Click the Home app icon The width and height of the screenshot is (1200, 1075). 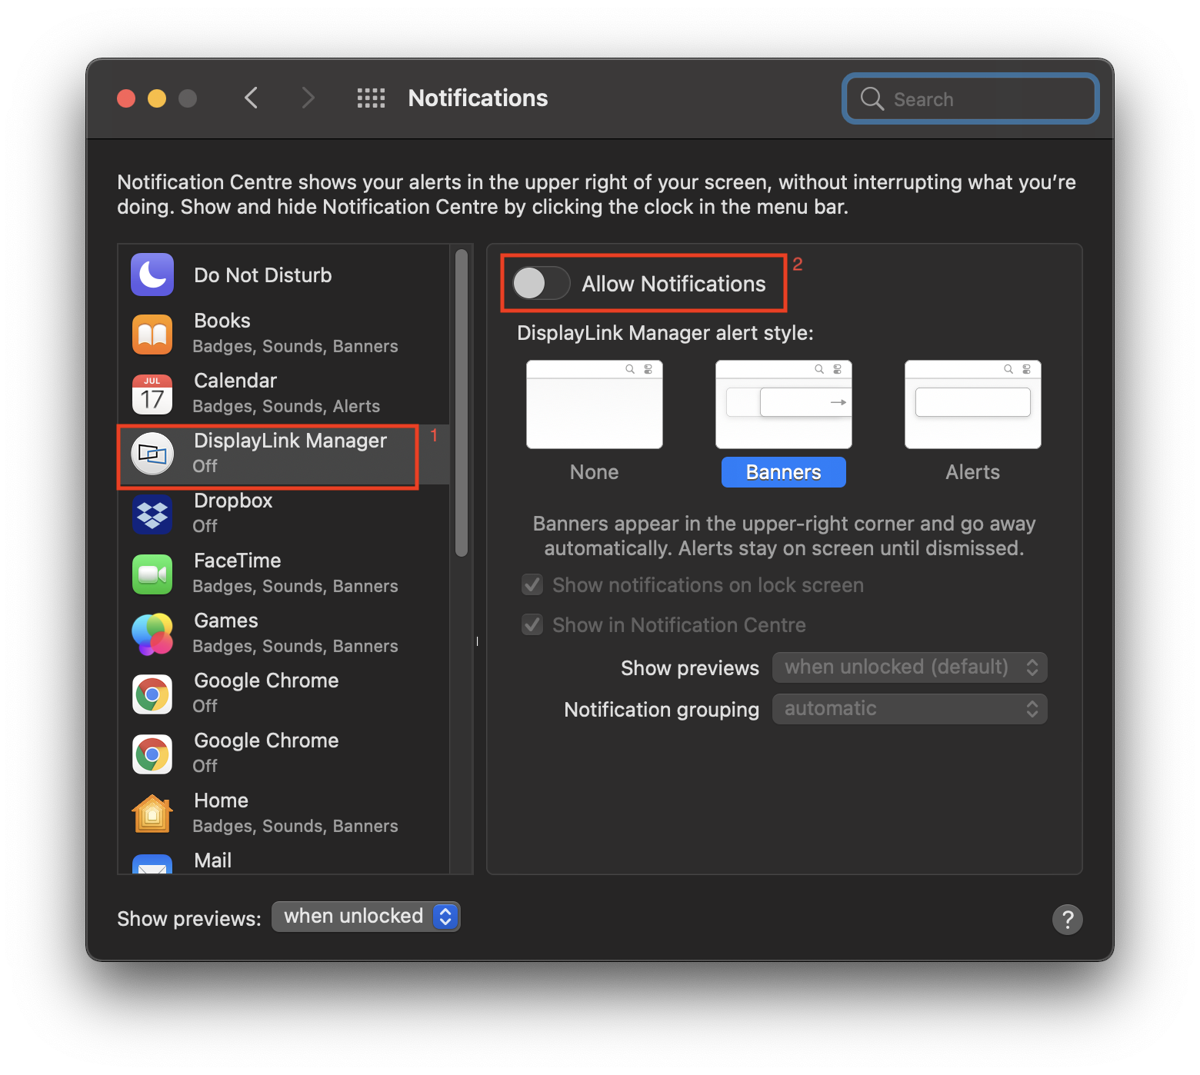click(152, 813)
